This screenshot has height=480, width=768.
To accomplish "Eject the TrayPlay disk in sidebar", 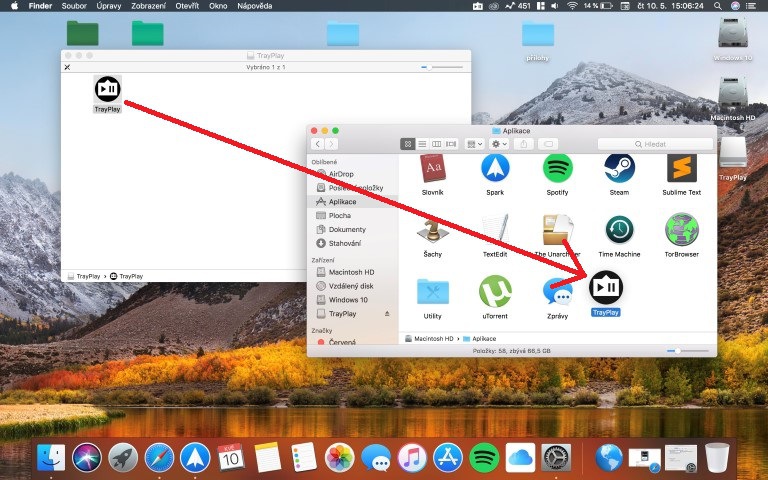I will click(387, 313).
